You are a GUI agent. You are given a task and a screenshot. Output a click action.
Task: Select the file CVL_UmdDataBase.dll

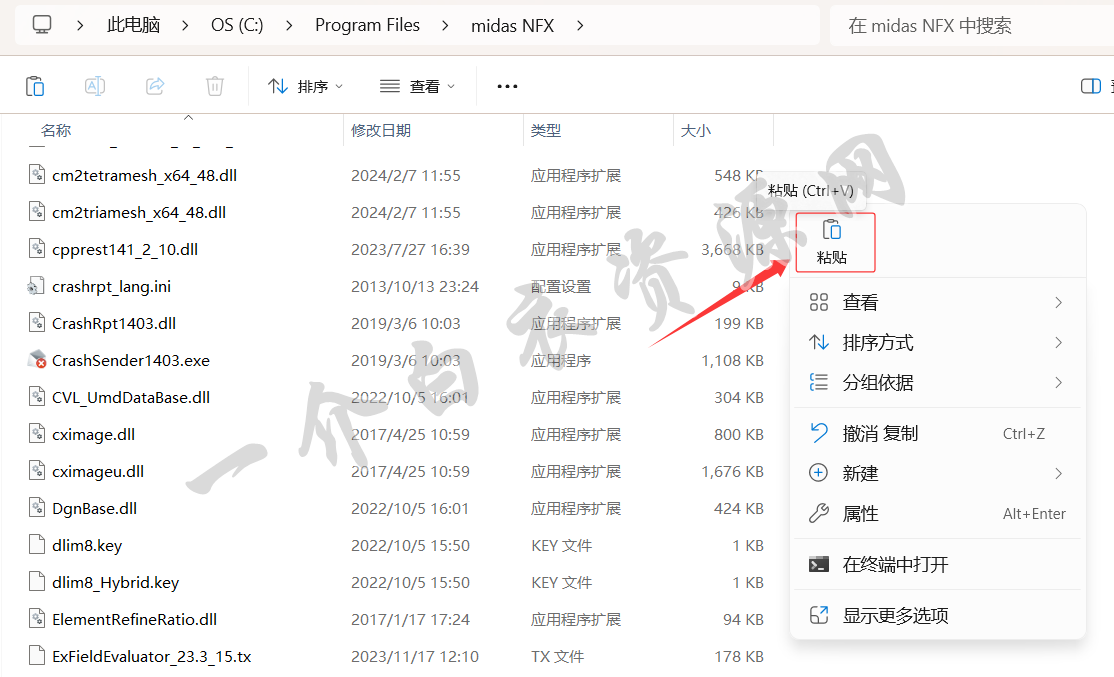[x=131, y=397]
